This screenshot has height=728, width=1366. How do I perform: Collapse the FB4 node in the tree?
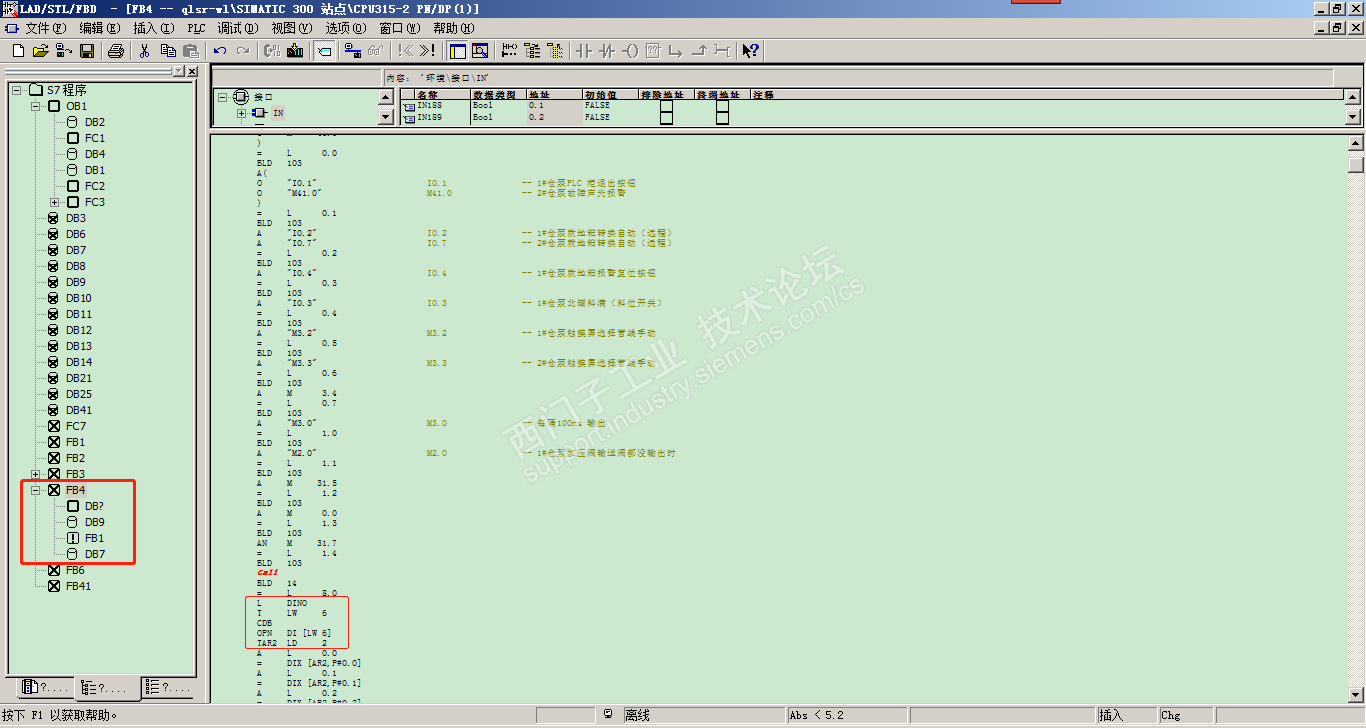[36, 490]
